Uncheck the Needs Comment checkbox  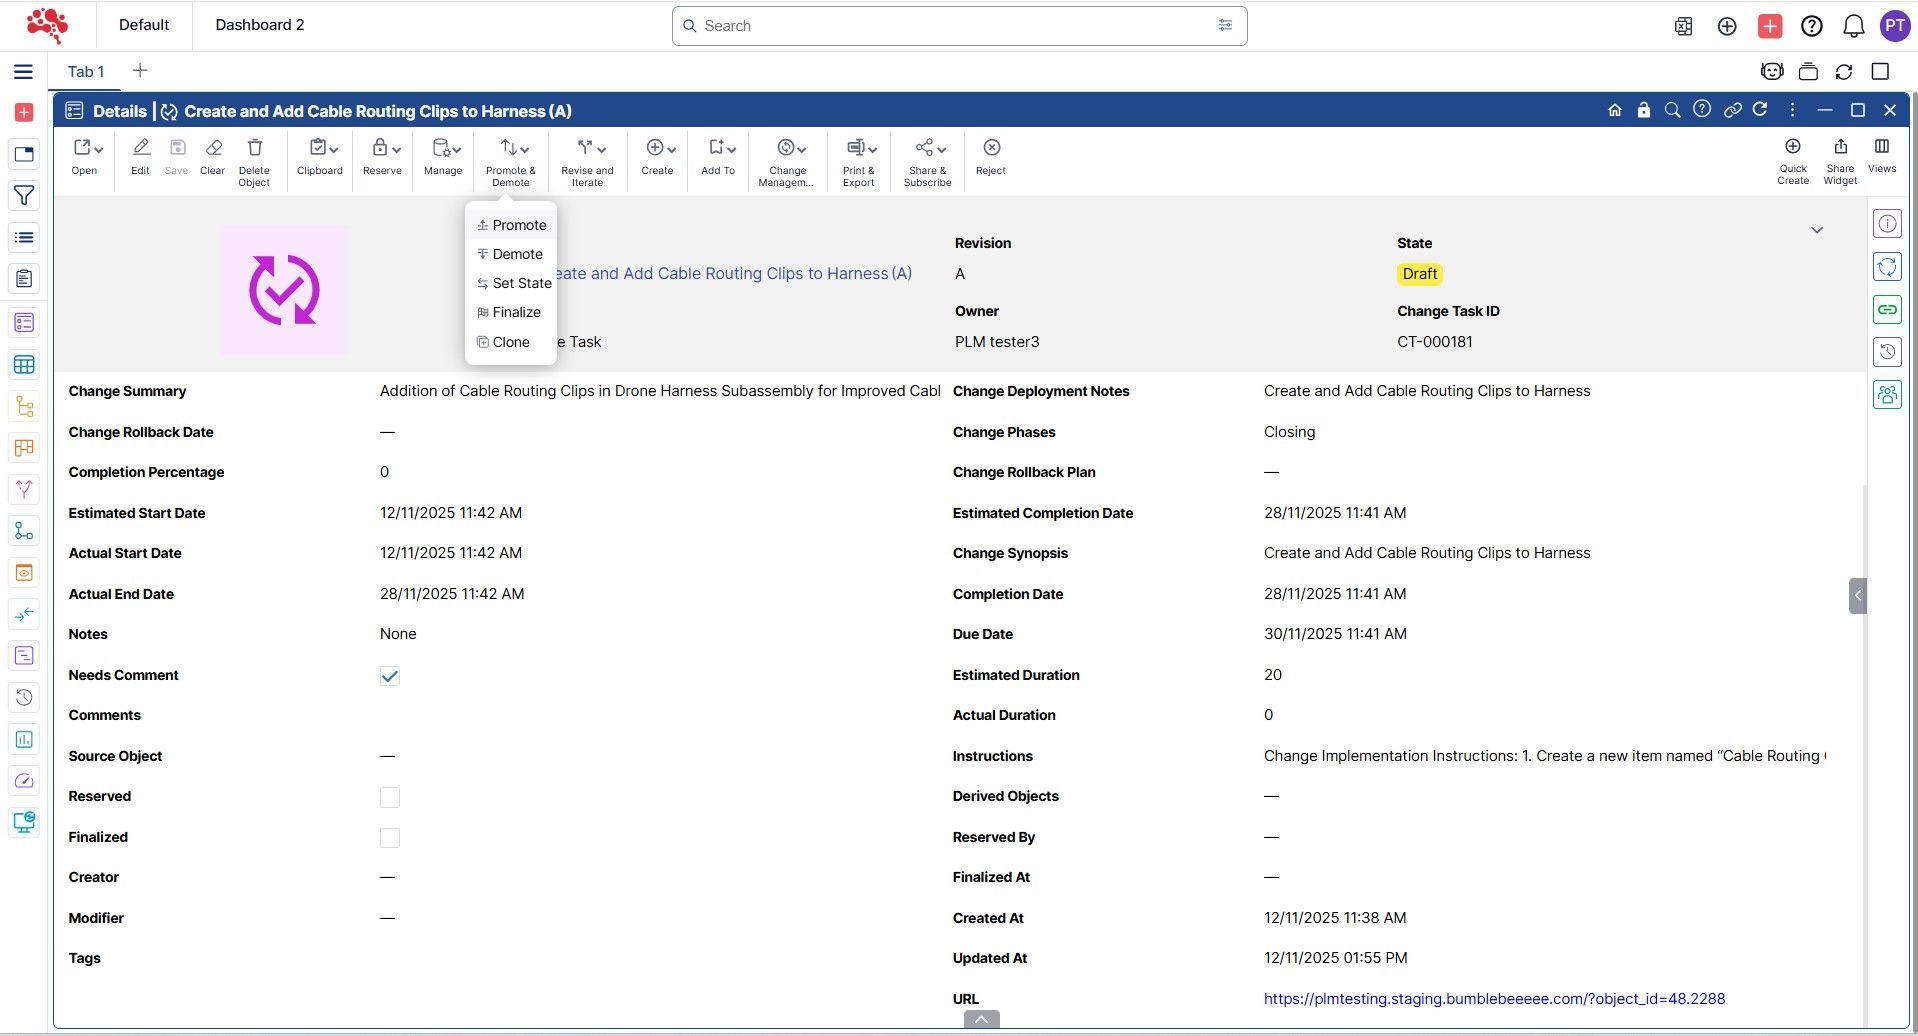click(390, 676)
